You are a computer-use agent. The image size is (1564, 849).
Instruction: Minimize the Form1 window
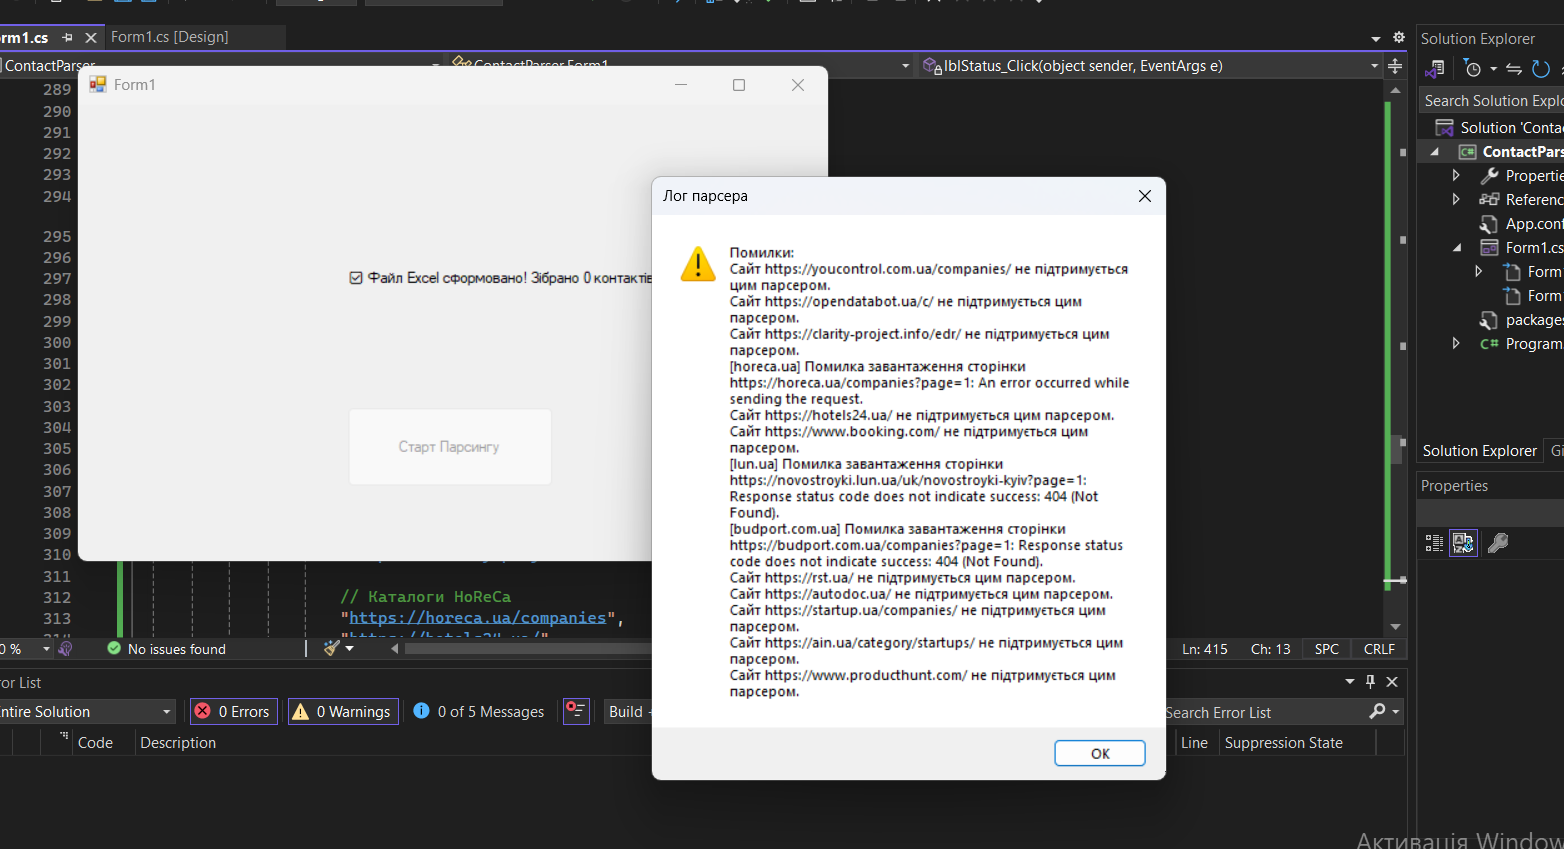pyautogui.click(x=681, y=85)
